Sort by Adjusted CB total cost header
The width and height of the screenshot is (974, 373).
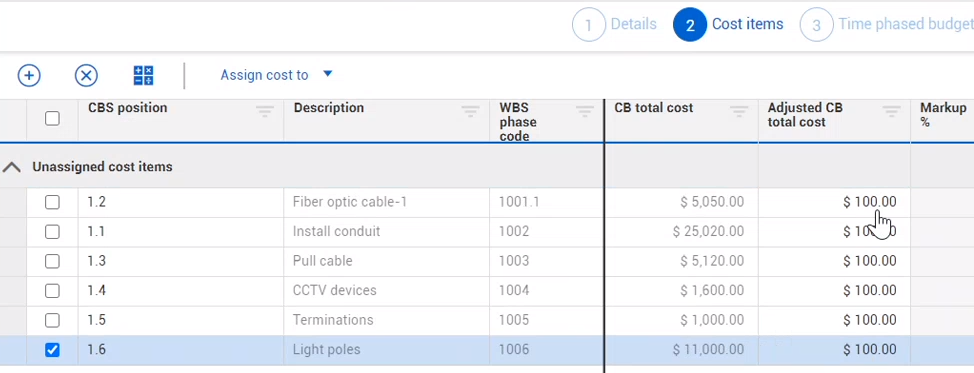pos(805,114)
